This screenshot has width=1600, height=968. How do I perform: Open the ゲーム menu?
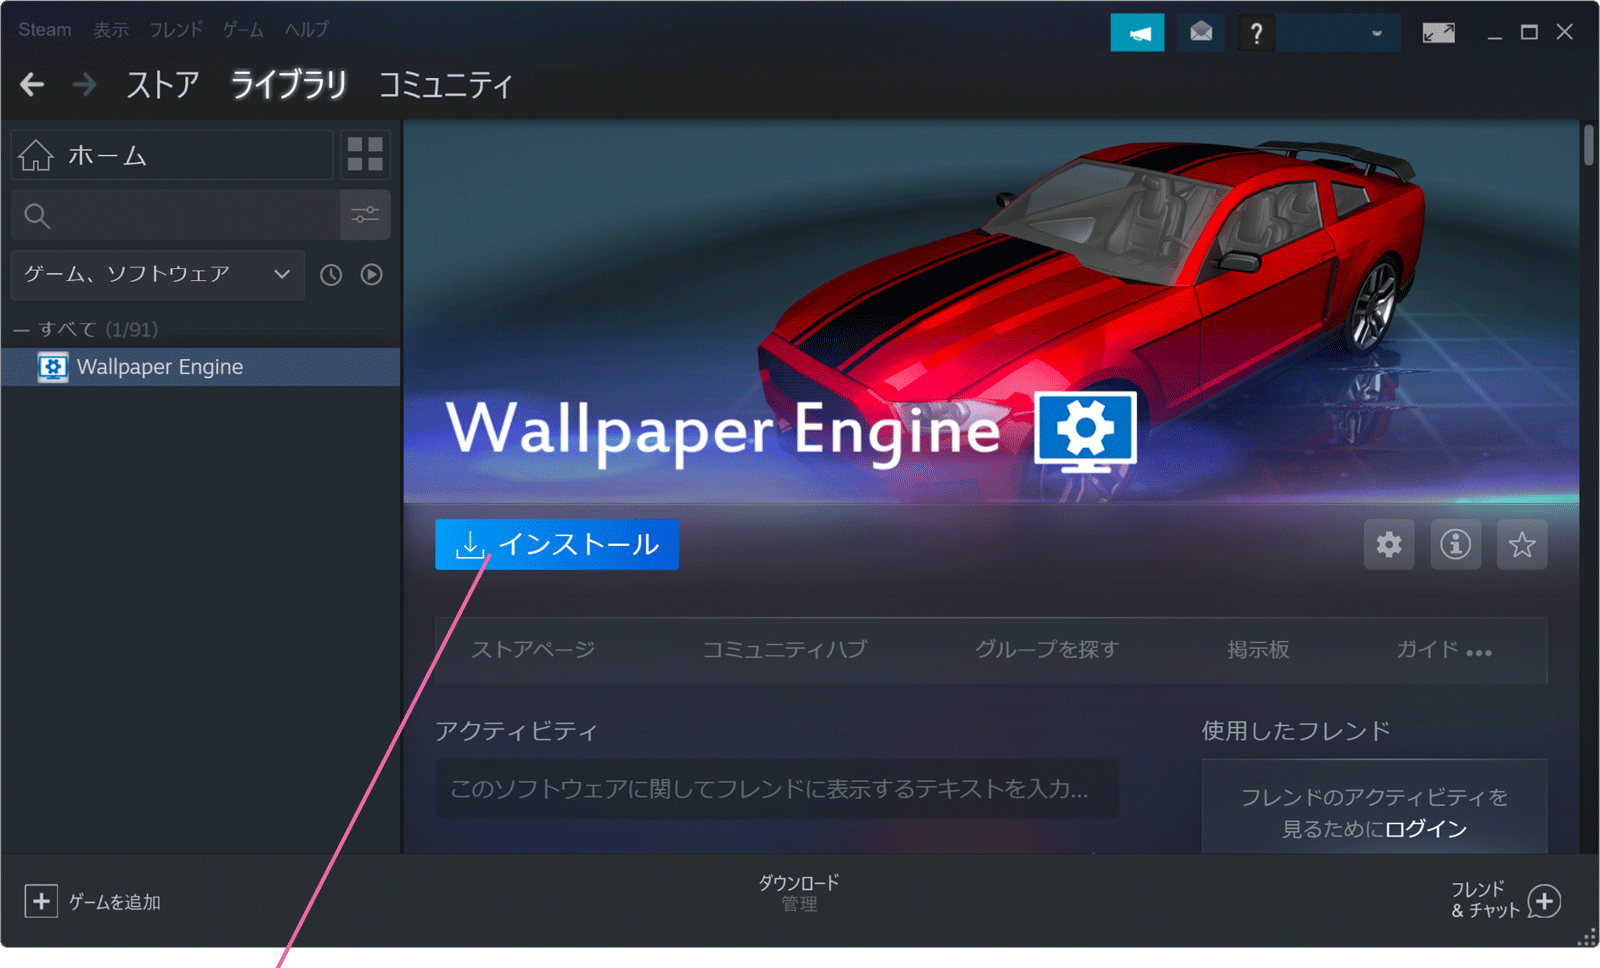pos(243,30)
